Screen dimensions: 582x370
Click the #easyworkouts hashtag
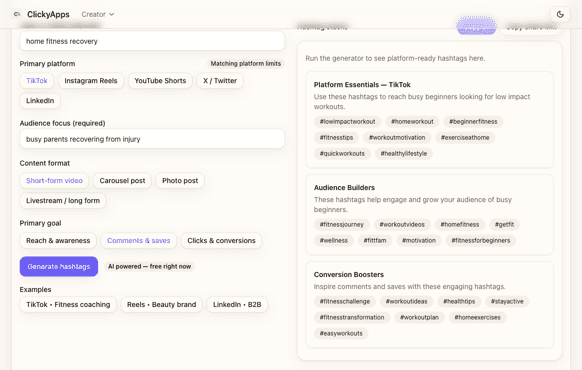point(341,333)
